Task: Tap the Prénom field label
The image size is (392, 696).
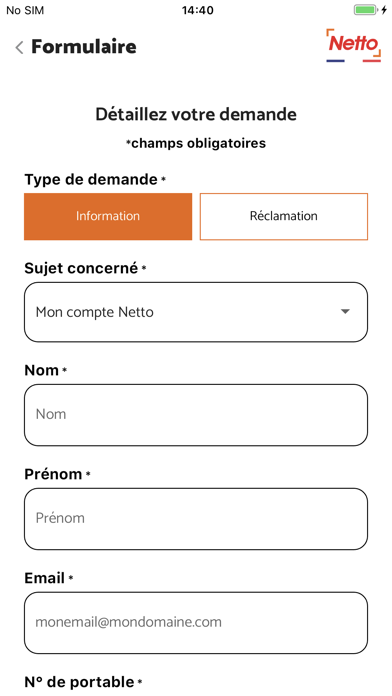Action: coord(53,474)
